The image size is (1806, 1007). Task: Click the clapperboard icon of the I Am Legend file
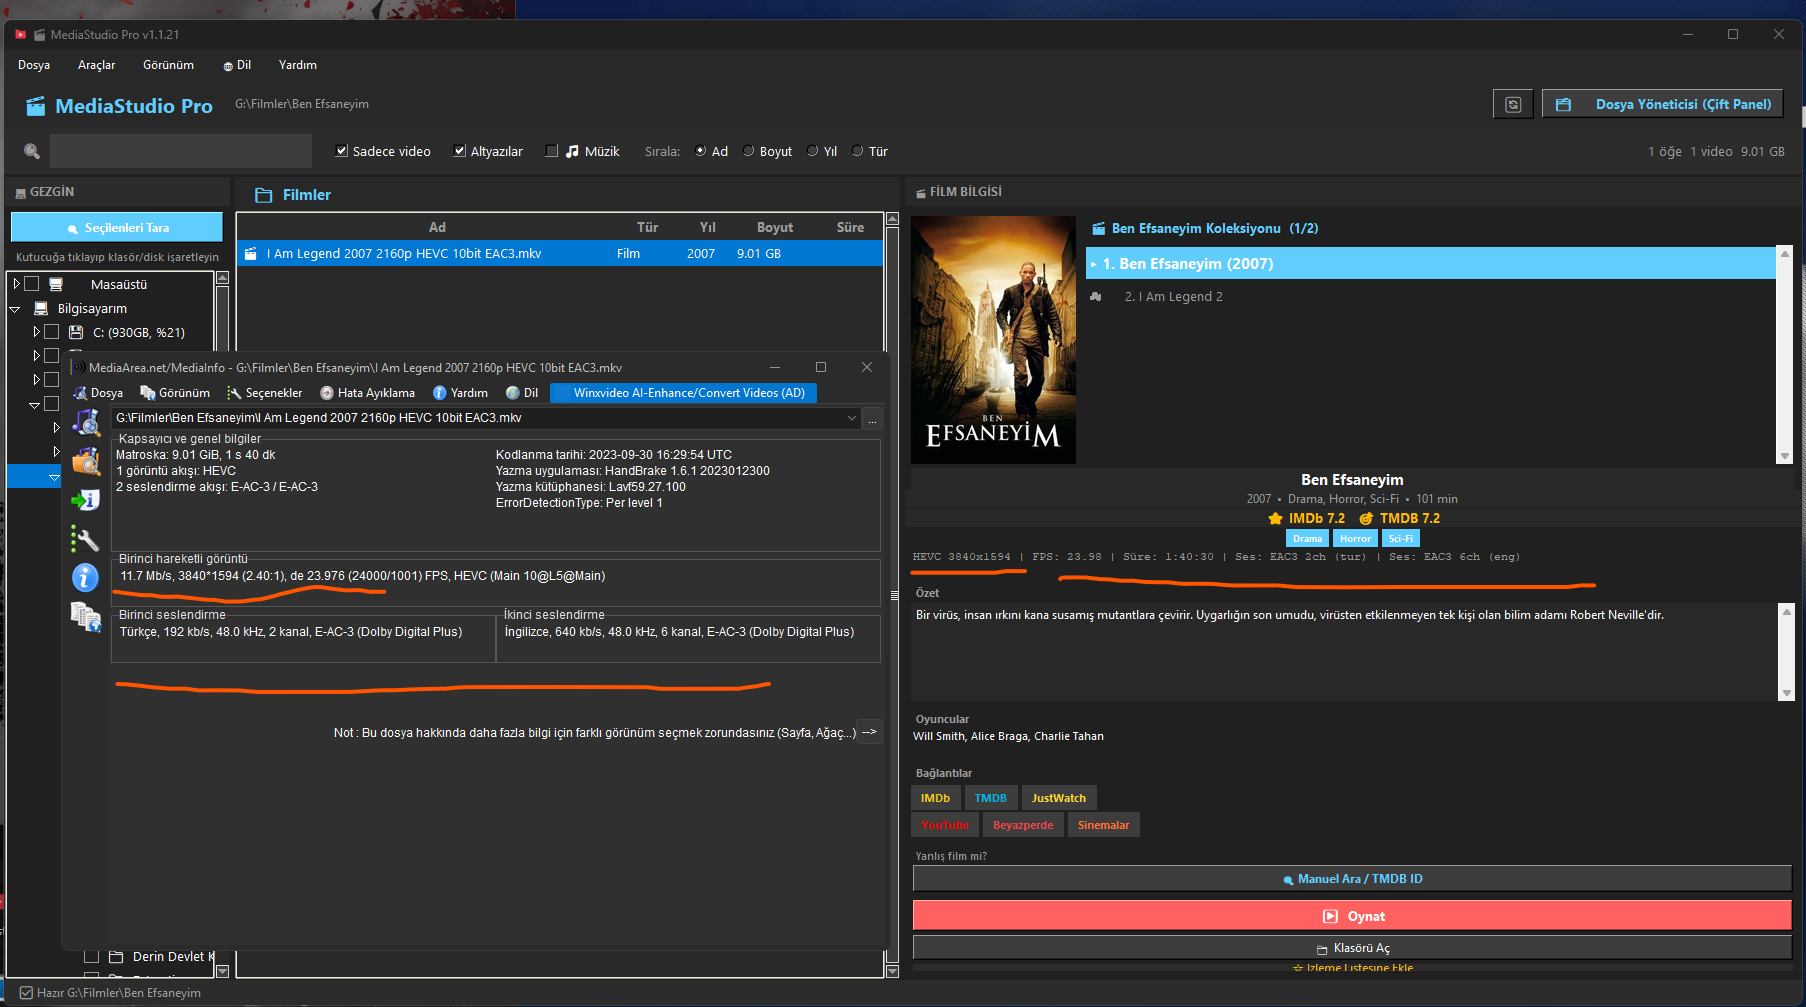(251, 254)
